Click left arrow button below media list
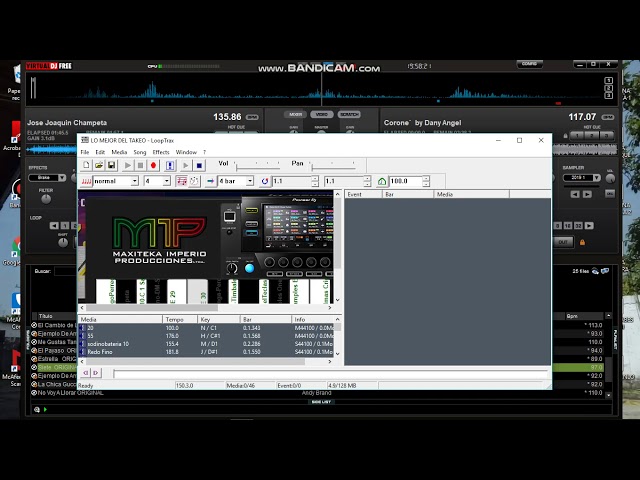The image size is (640, 480). 86,373
